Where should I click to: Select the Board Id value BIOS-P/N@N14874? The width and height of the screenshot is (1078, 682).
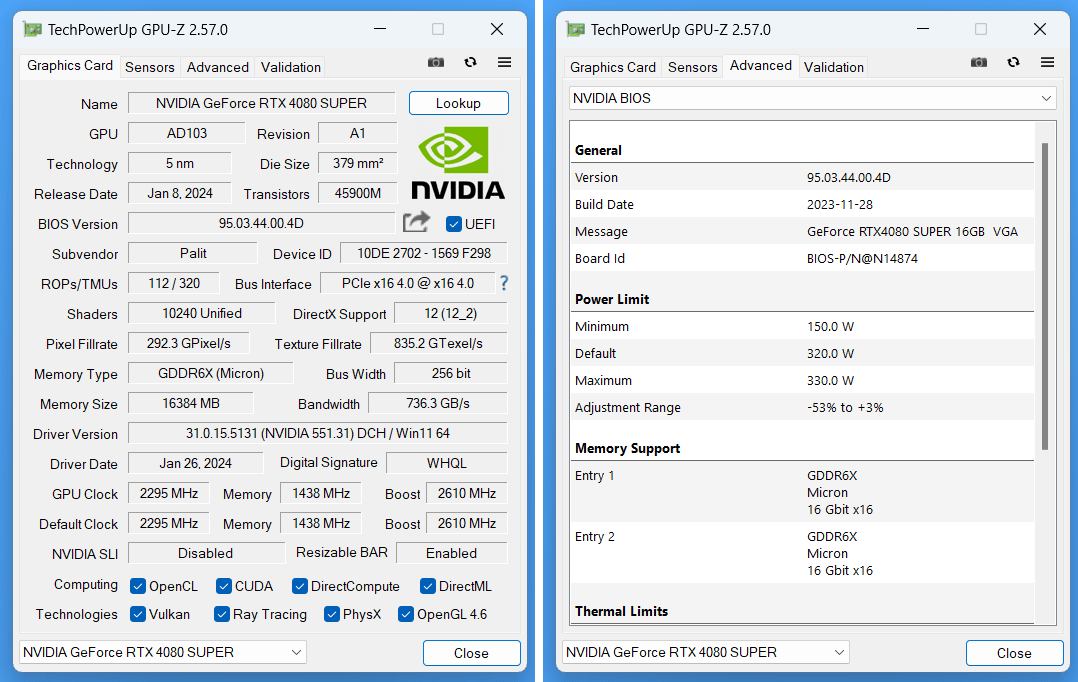tap(862, 258)
